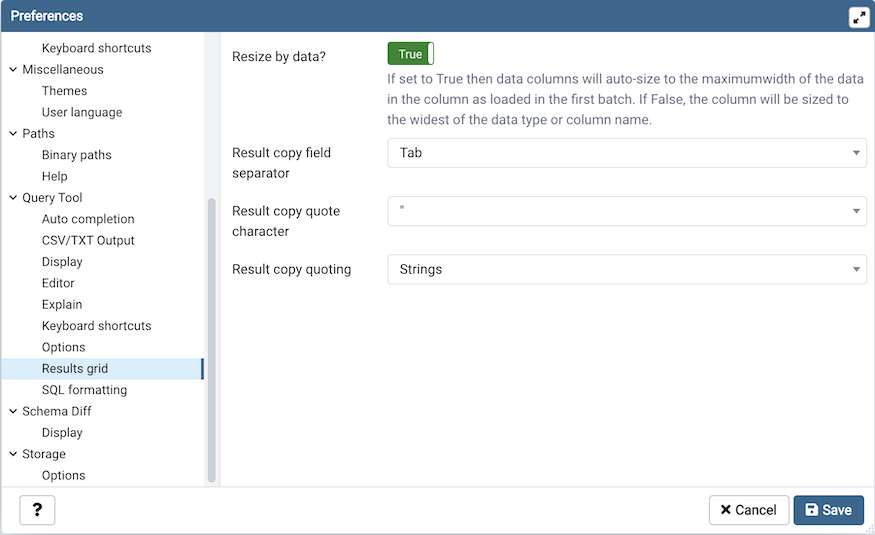Viewport: 875px width, 535px height.
Task: Collapse the Paths tree node
Action: (x=13, y=134)
